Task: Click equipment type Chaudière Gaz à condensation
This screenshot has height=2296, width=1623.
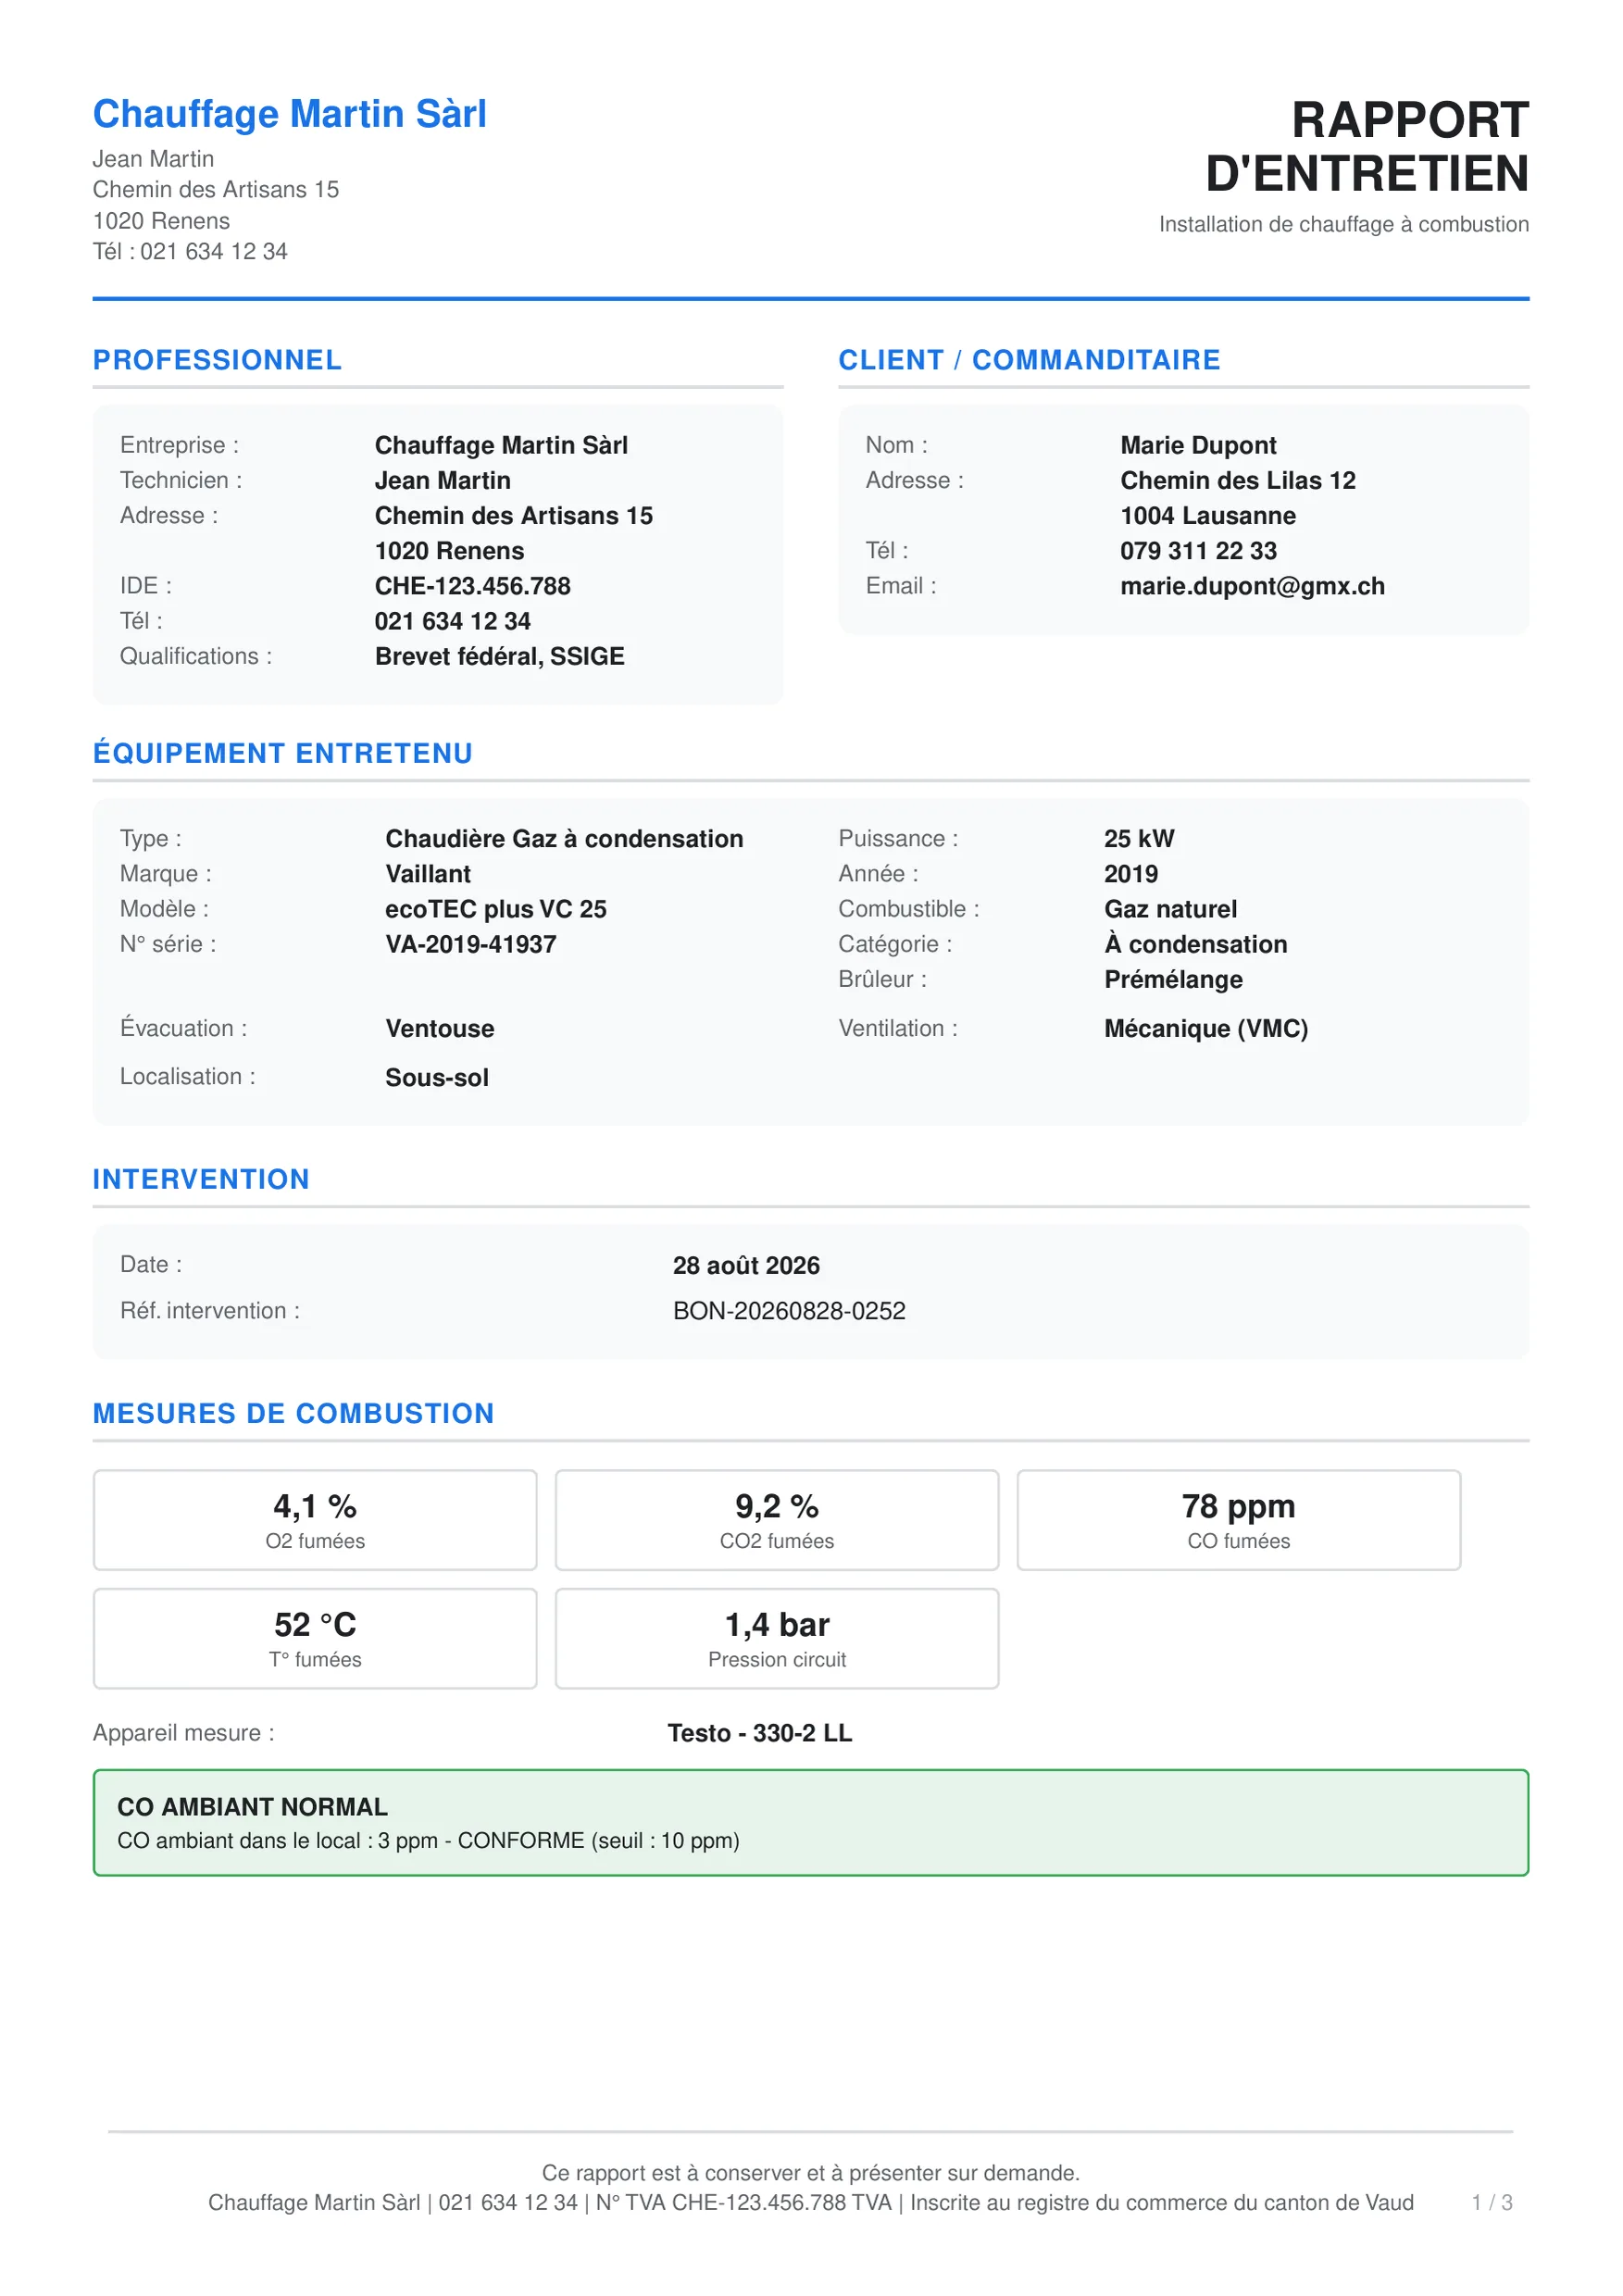Action: [564, 839]
